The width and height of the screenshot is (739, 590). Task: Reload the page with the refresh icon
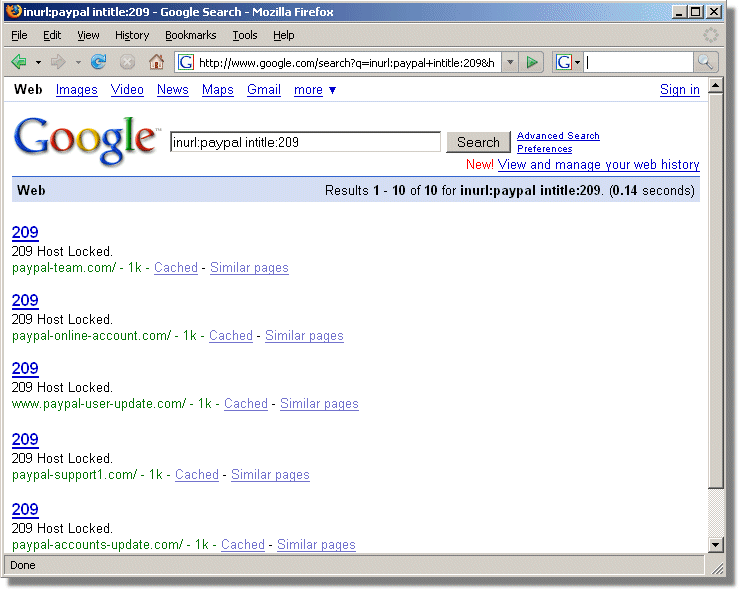[x=99, y=62]
